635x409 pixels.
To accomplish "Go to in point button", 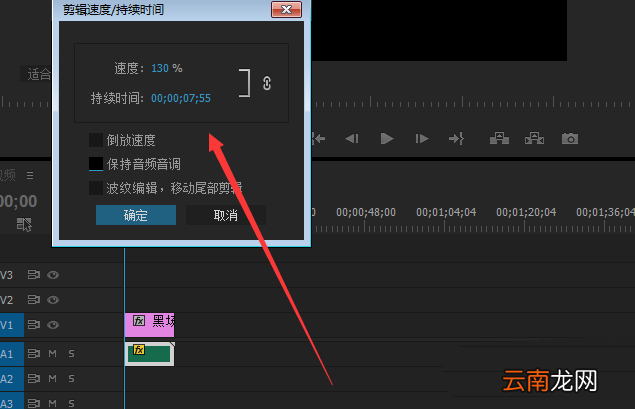I will (319, 139).
